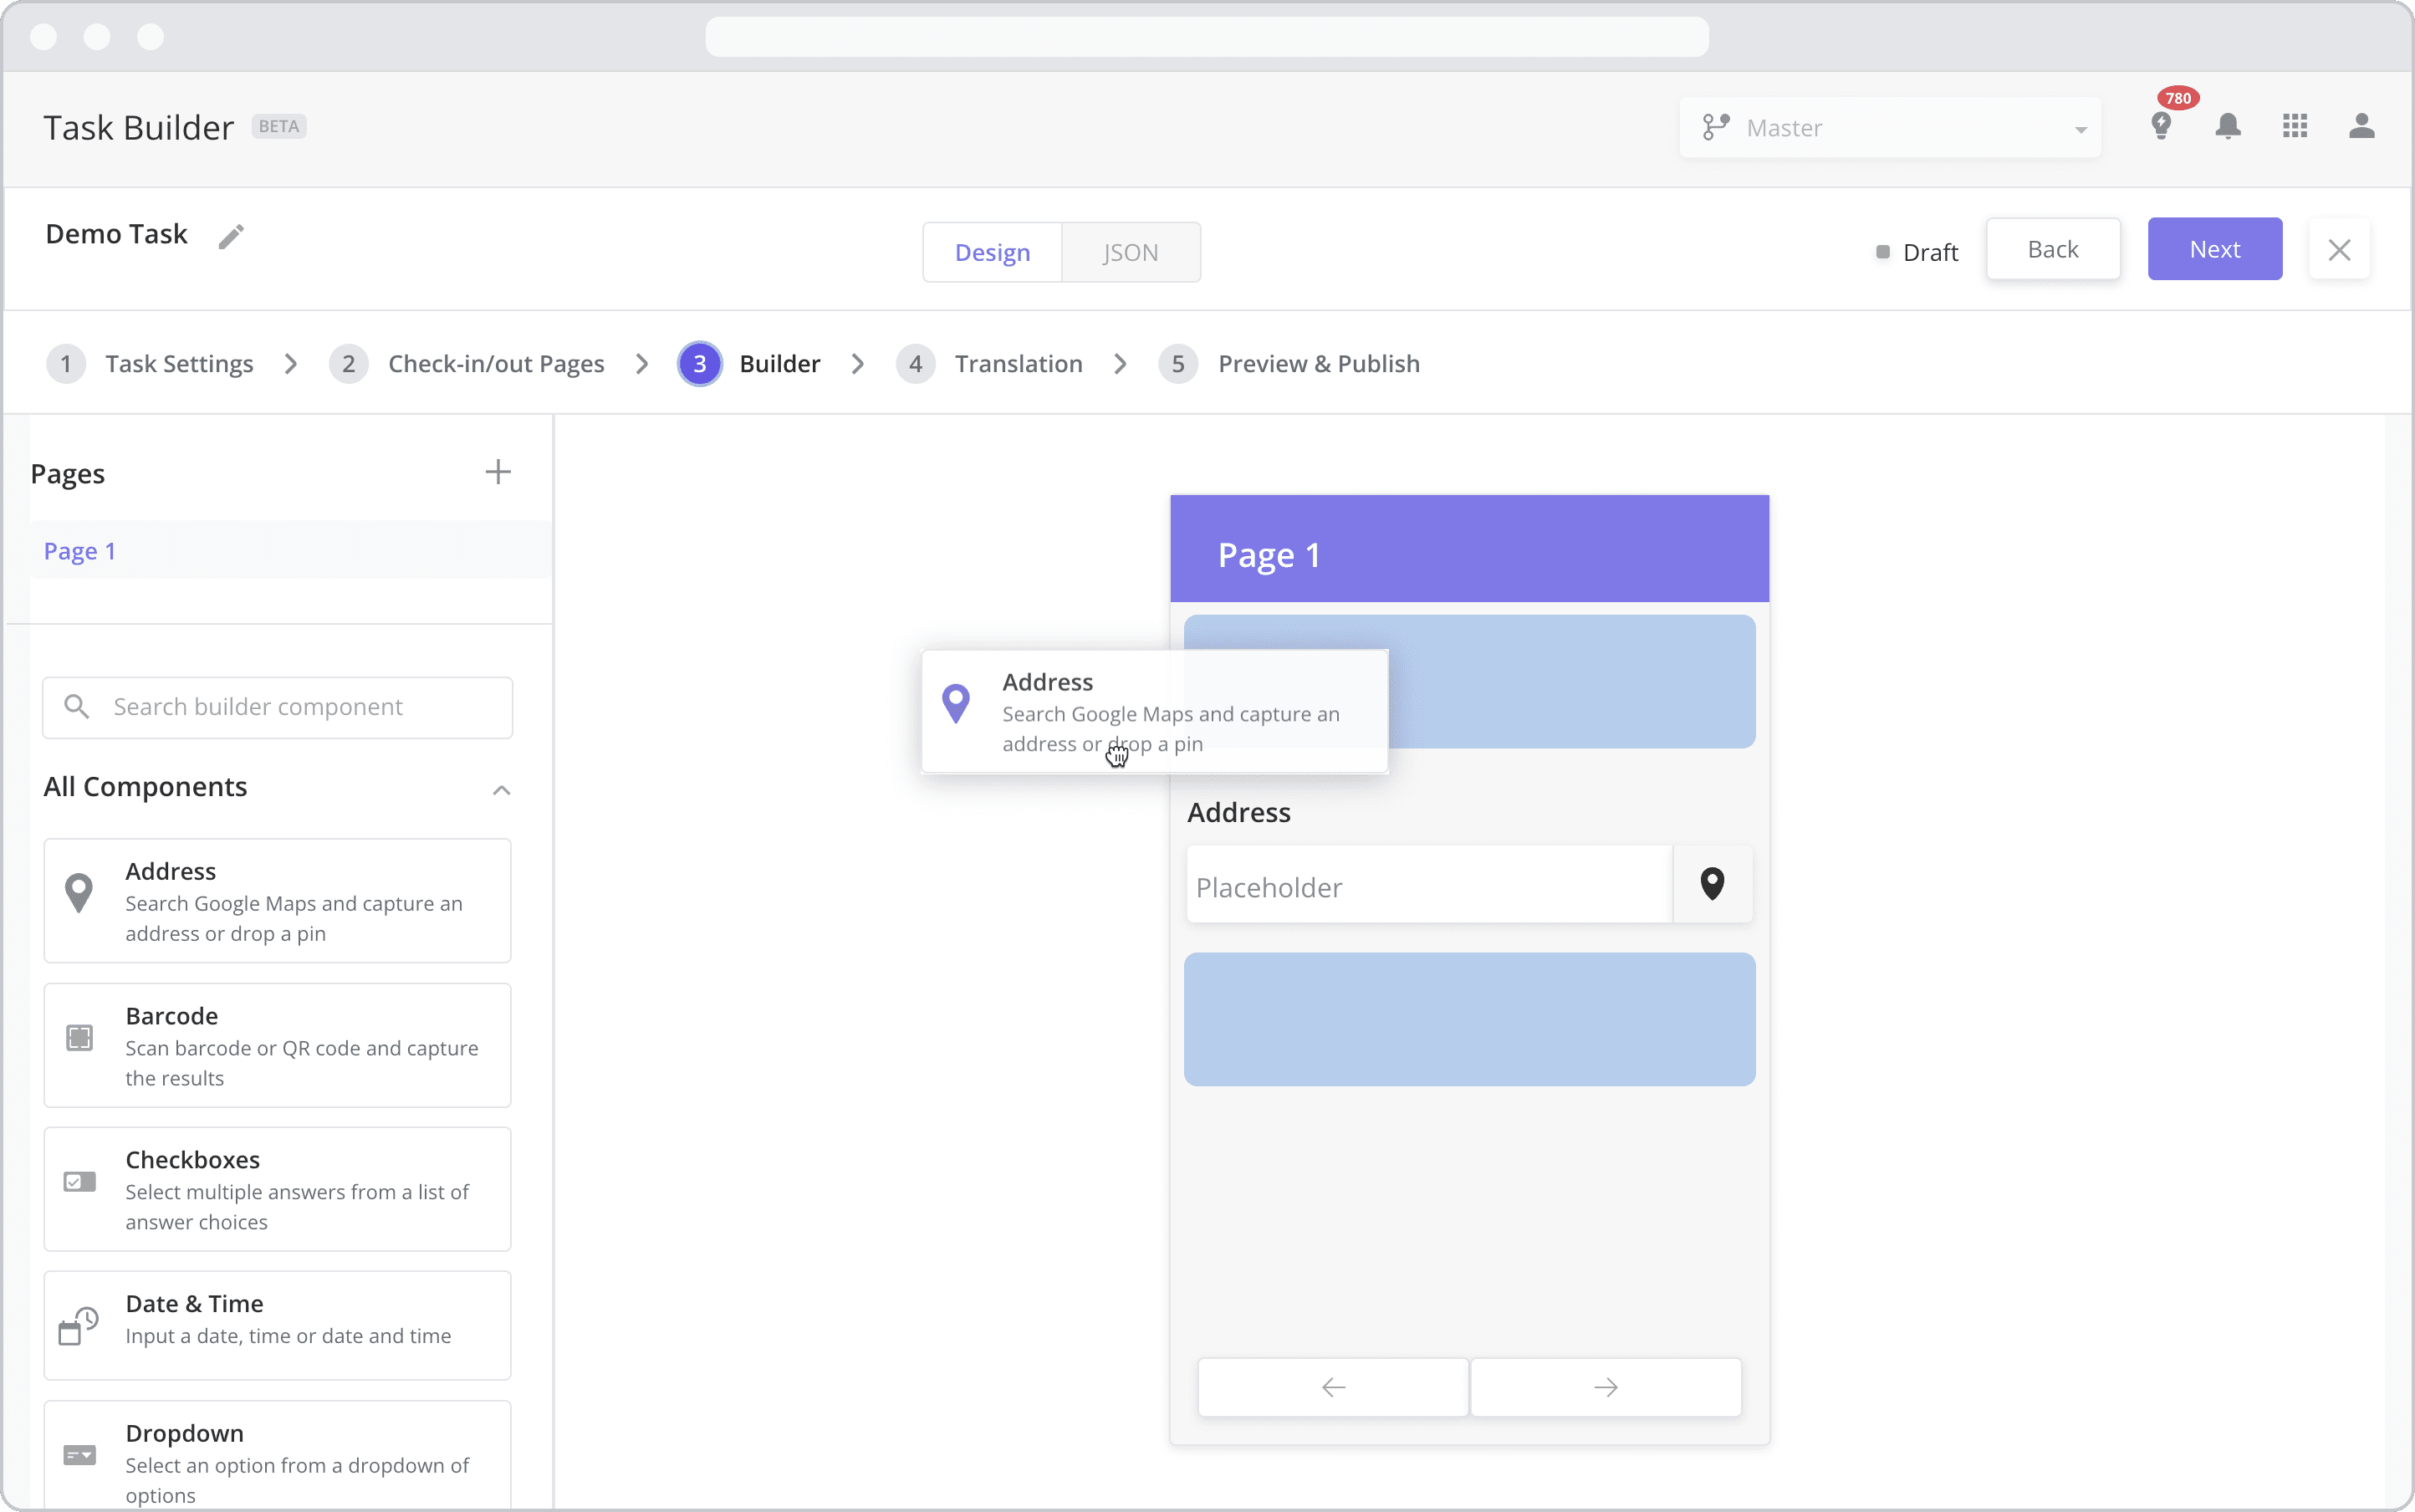The width and height of the screenshot is (2415, 1512).
Task: Click the Checkboxes component icon
Action: (79, 1182)
